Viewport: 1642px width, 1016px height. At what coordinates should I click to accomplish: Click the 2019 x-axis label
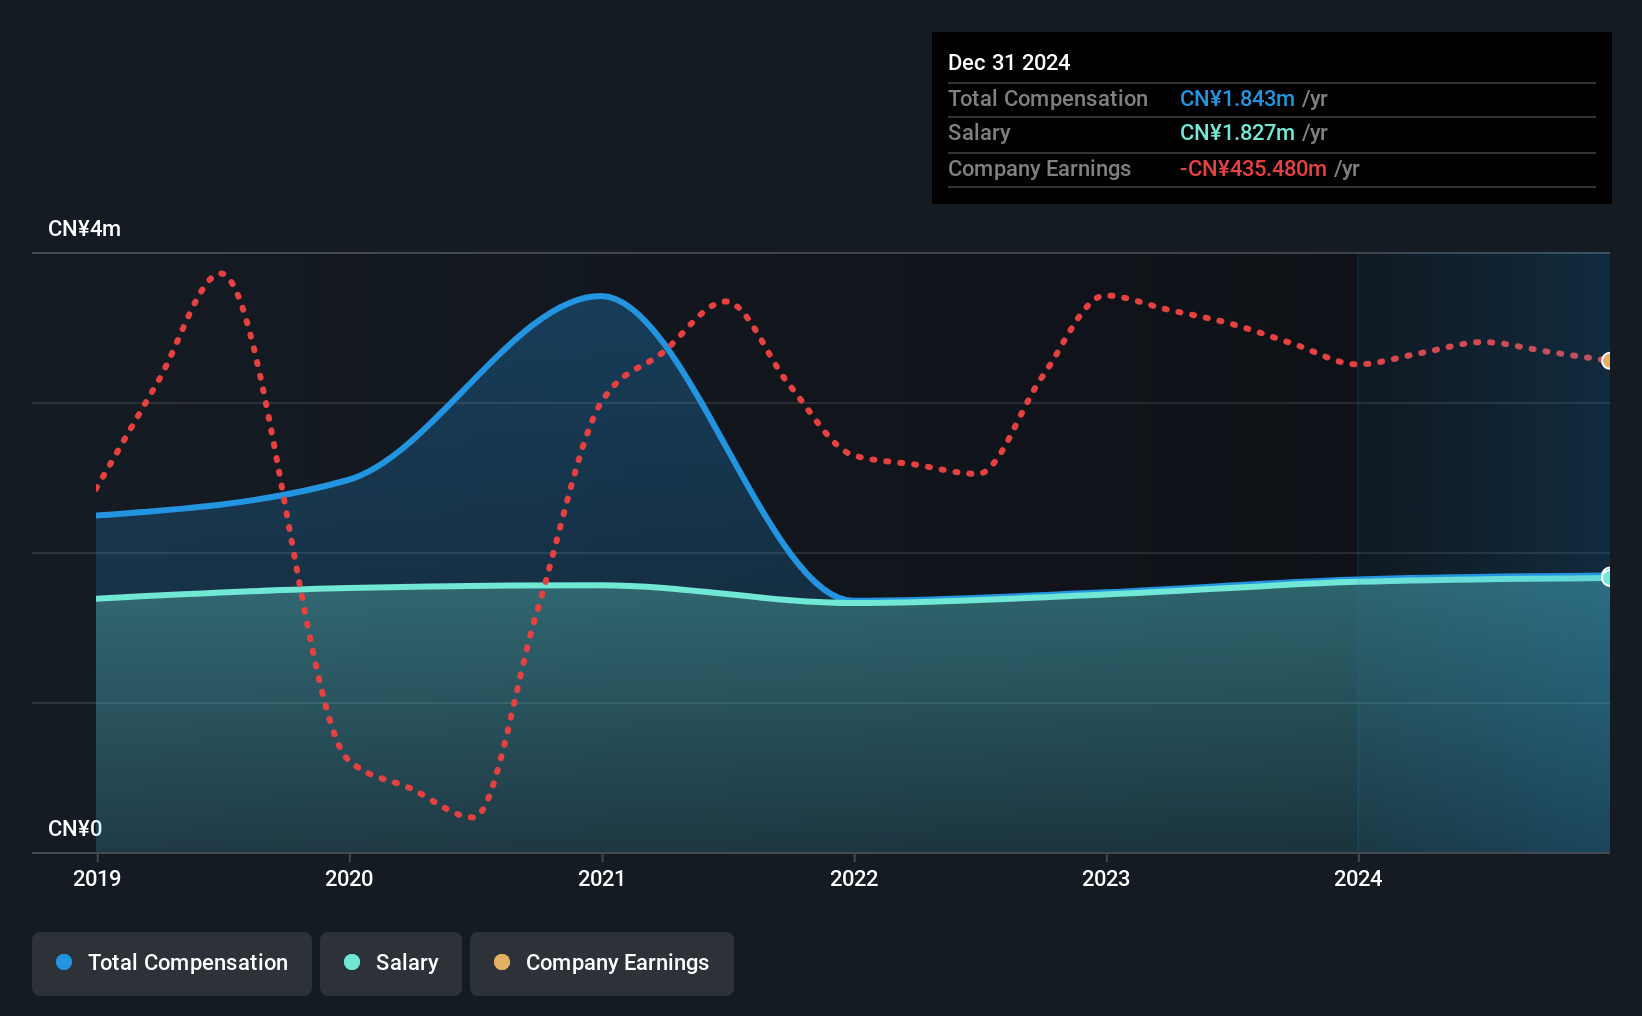(97, 879)
